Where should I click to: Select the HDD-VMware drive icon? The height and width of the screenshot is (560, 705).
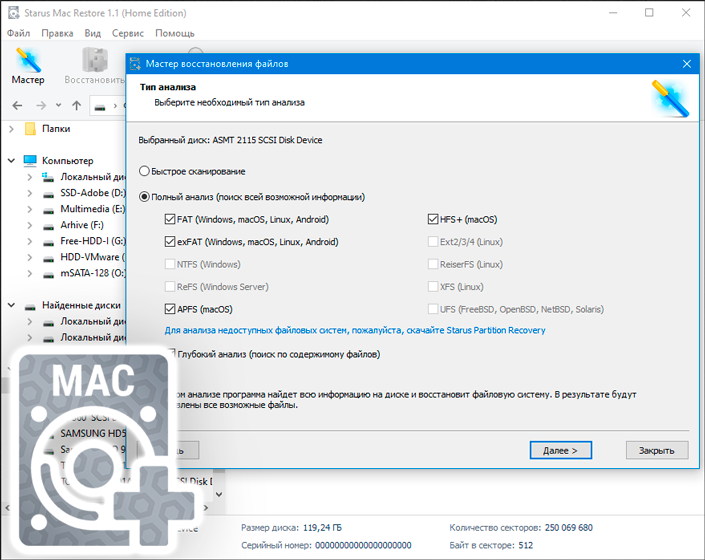tap(49, 259)
